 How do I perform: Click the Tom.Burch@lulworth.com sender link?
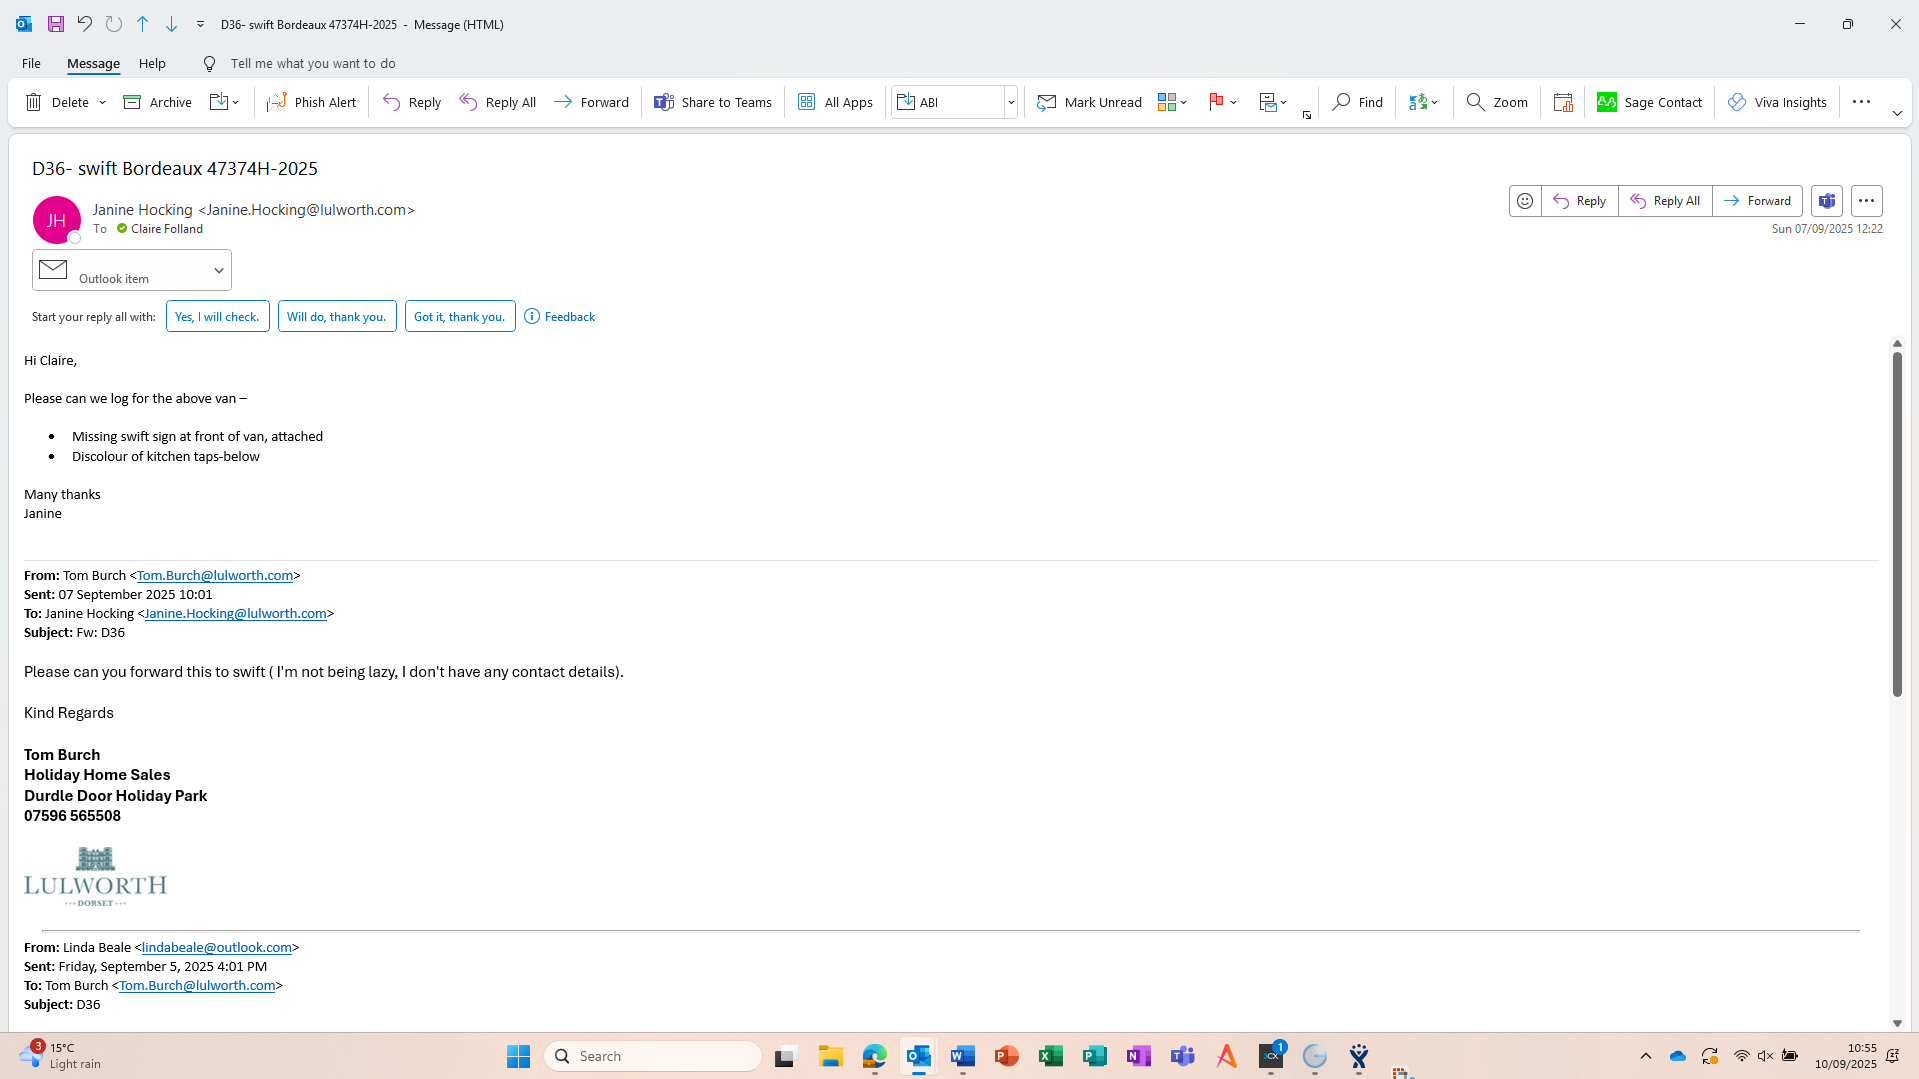[214, 575]
